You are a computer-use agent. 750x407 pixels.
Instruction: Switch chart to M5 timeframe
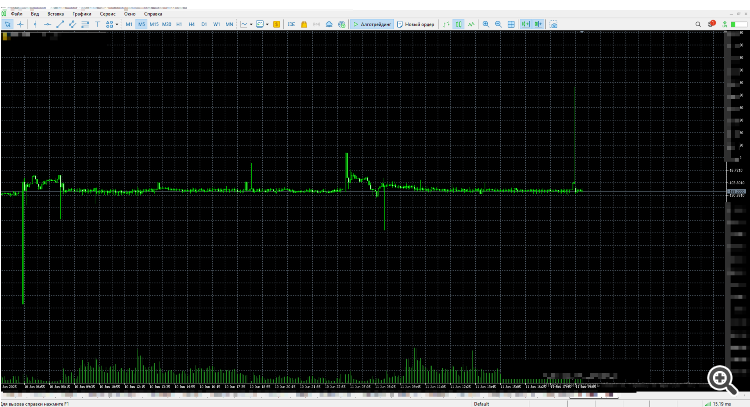click(142, 24)
